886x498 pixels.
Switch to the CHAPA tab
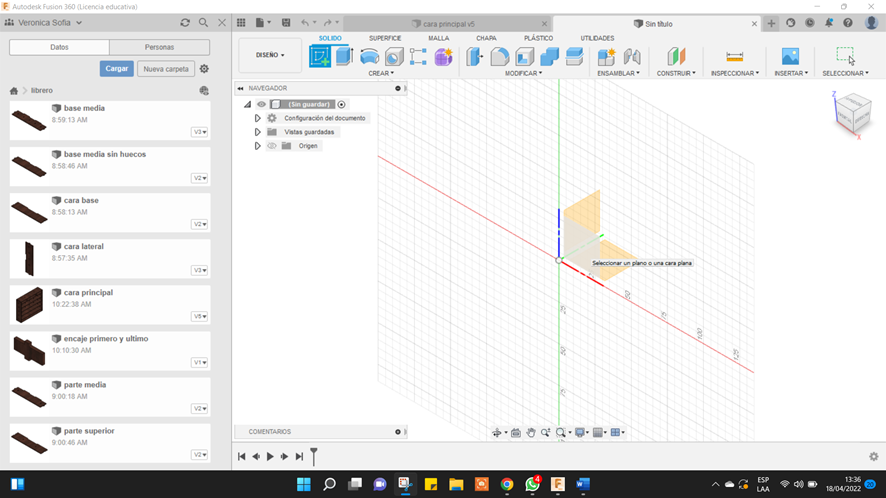click(486, 38)
